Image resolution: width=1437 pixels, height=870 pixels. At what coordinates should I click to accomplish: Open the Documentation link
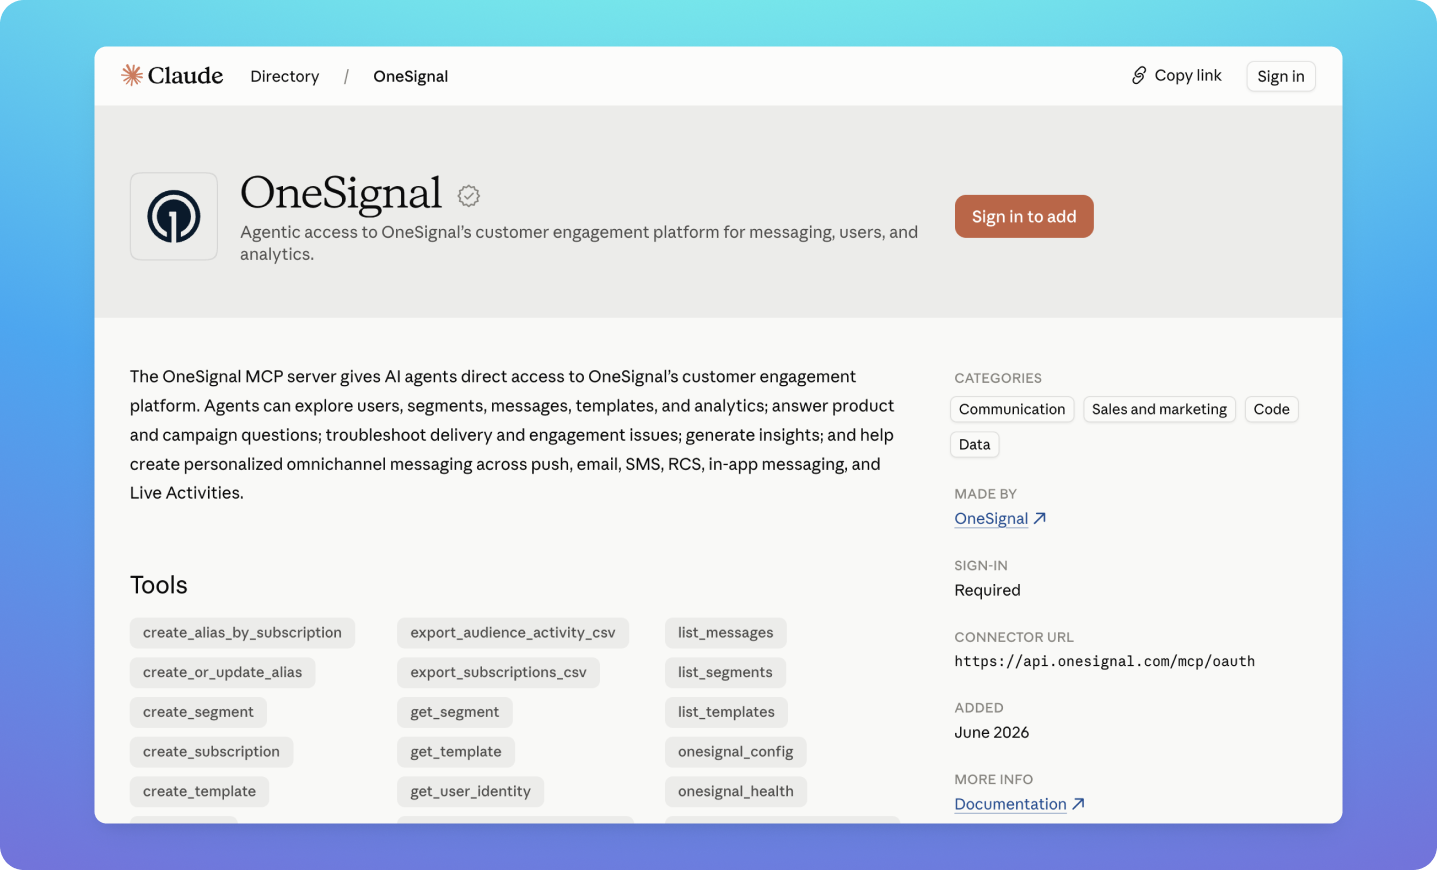(x=1010, y=804)
